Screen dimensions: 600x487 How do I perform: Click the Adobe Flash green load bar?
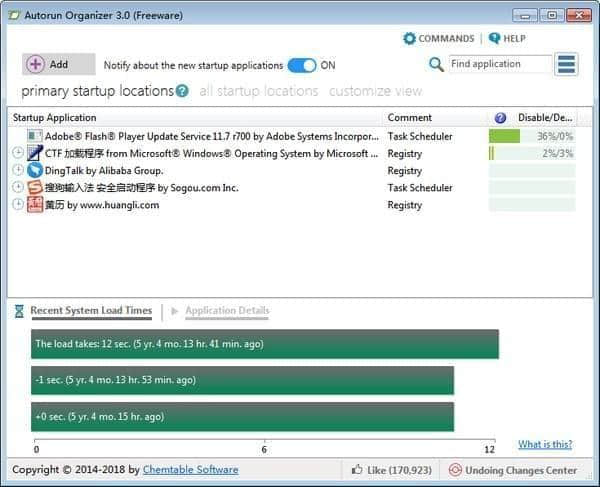pyautogui.click(x=505, y=136)
